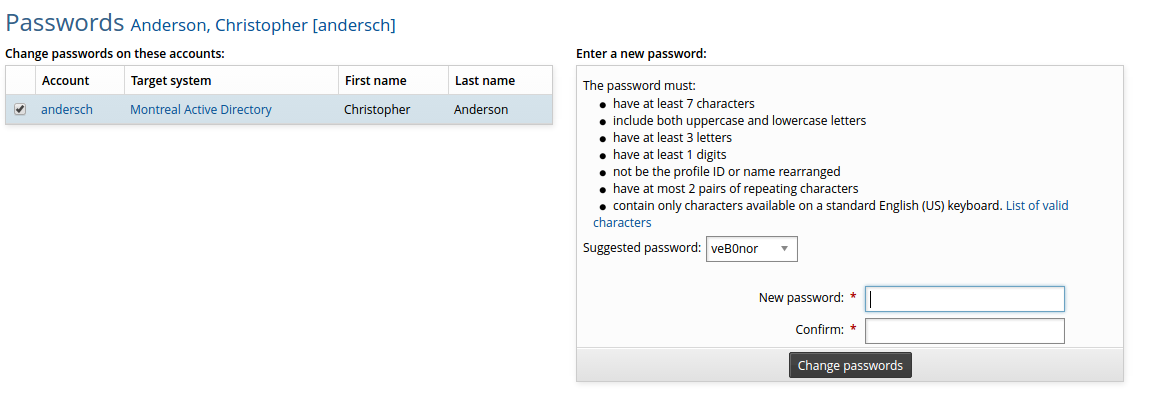Open the List of valid characters link
This screenshot has width=1164, height=419.
[x=1036, y=206]
